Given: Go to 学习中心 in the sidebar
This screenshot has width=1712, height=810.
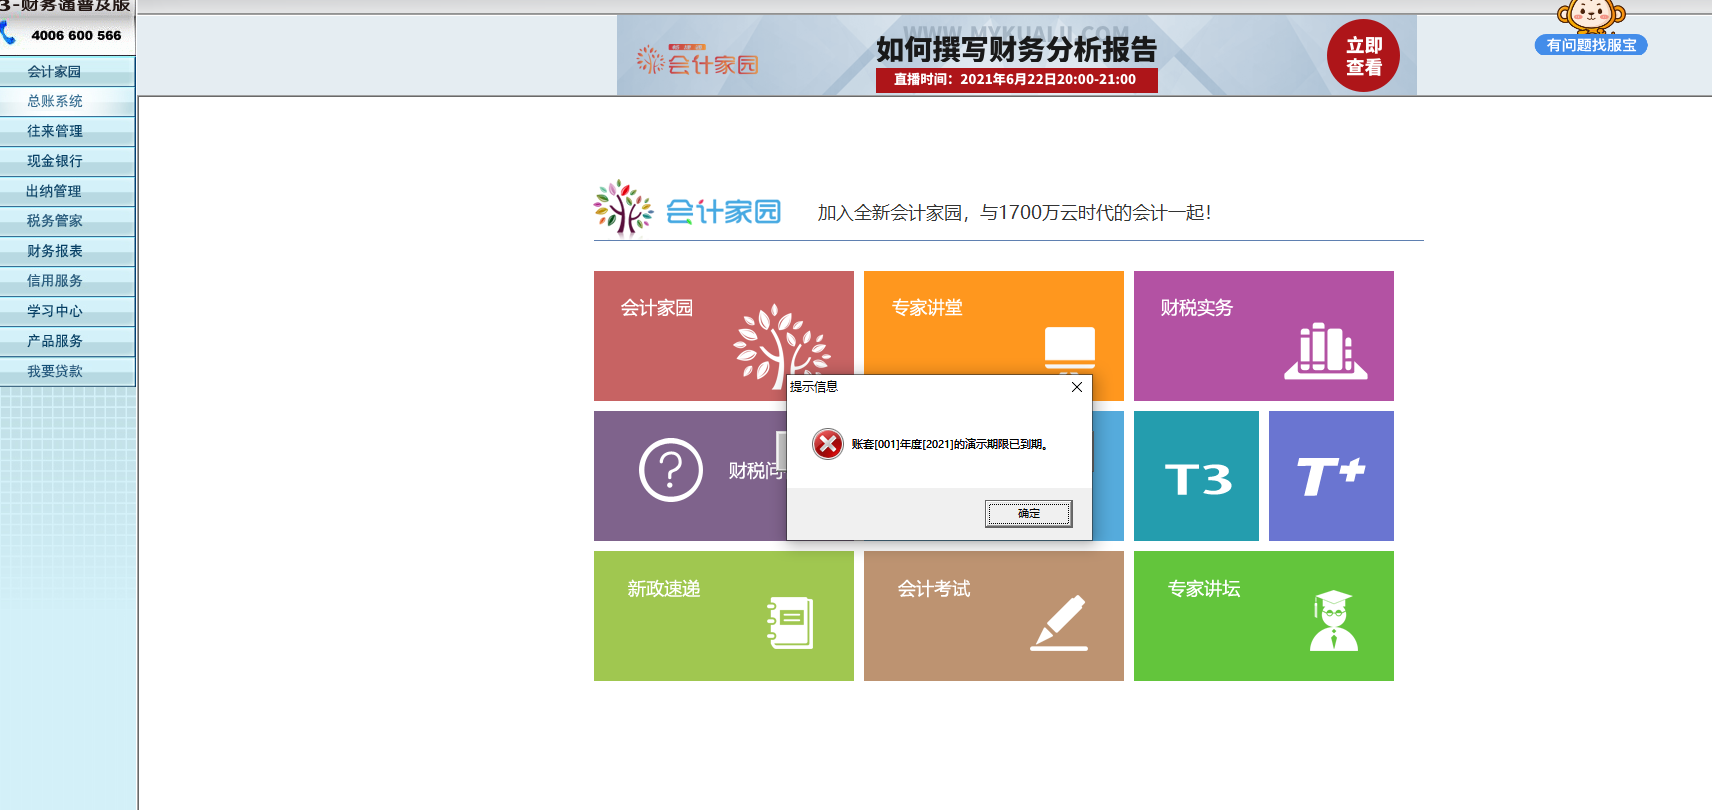Looking at the screenshot, I should pos(67,312).
